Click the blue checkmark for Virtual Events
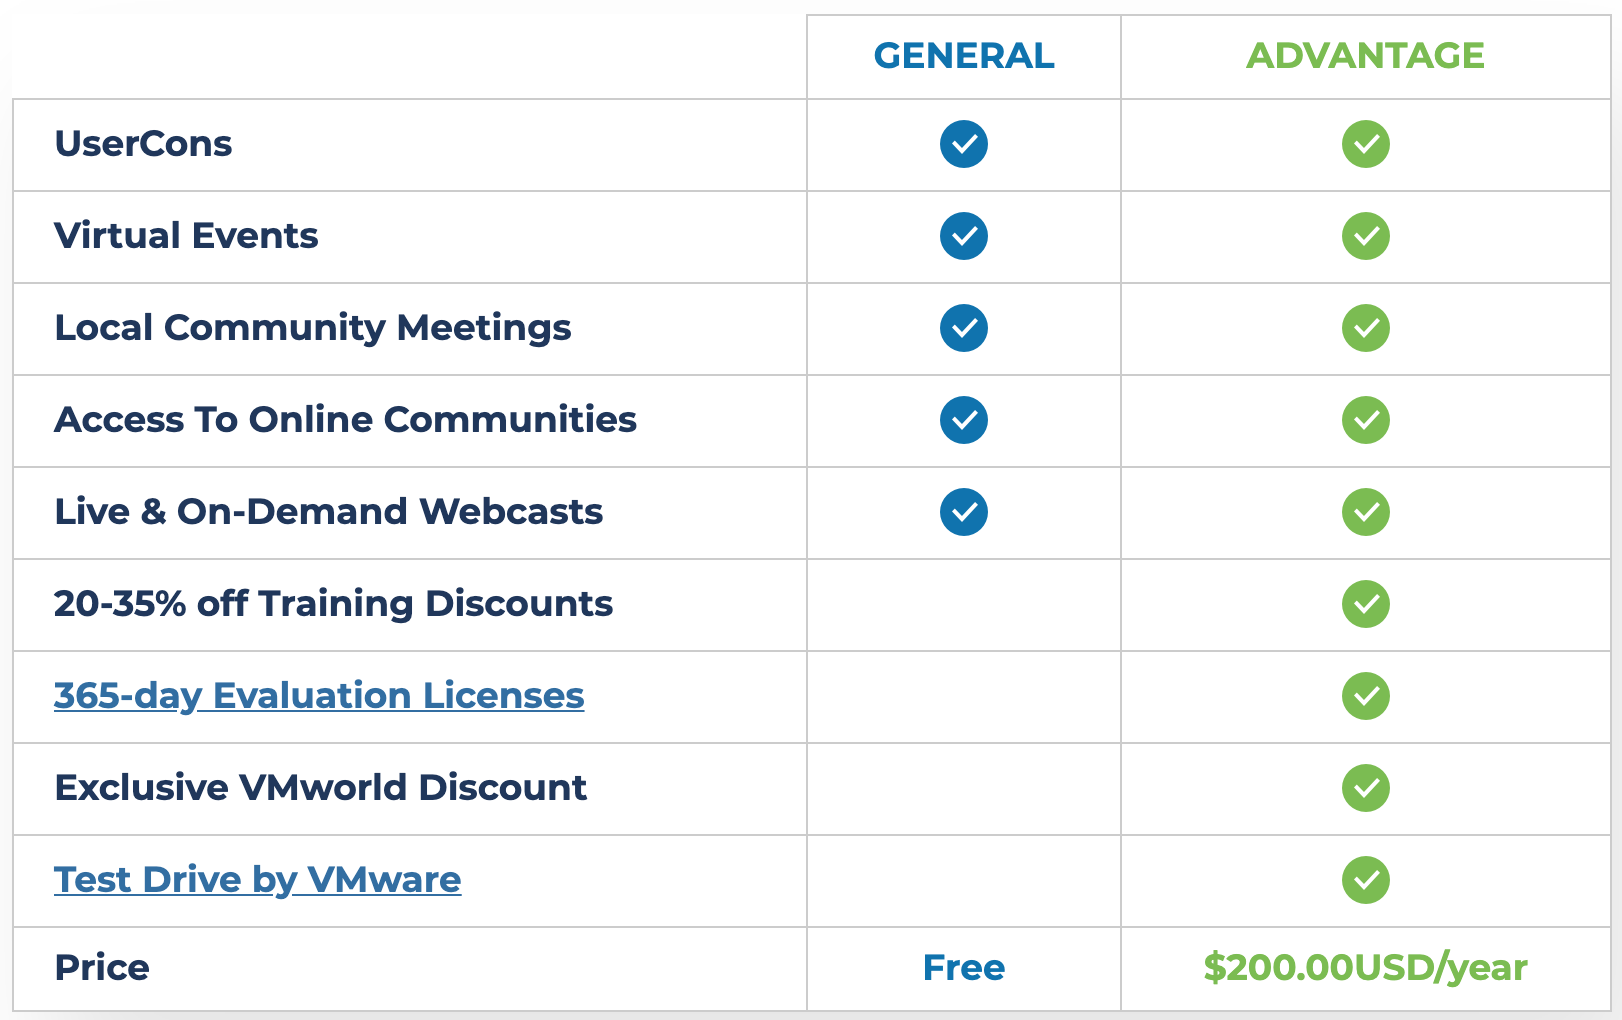Screen dimensions: 1622x1020 (x=964, y=236)
